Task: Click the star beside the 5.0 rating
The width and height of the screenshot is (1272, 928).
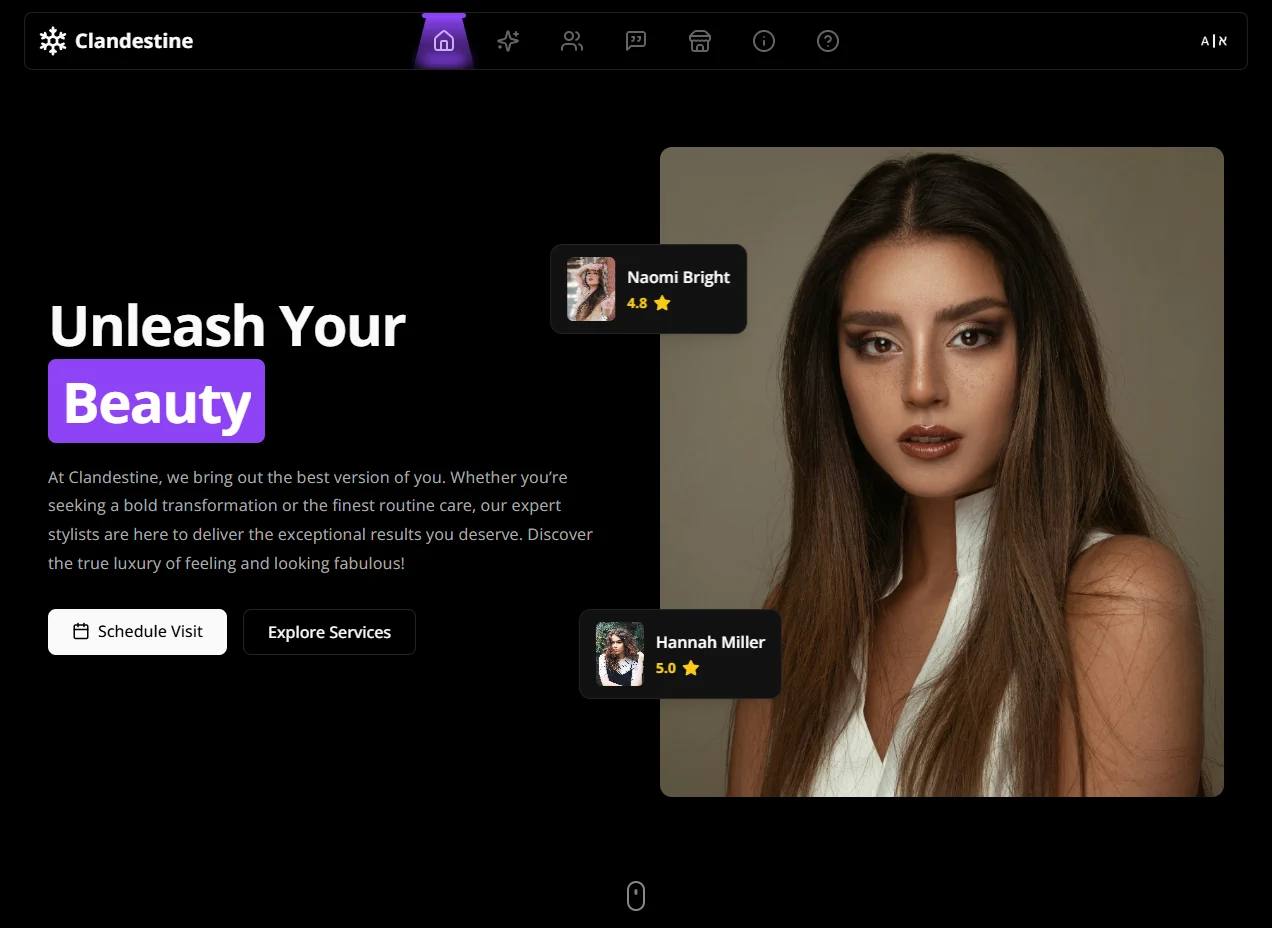Action: point(691,668)
